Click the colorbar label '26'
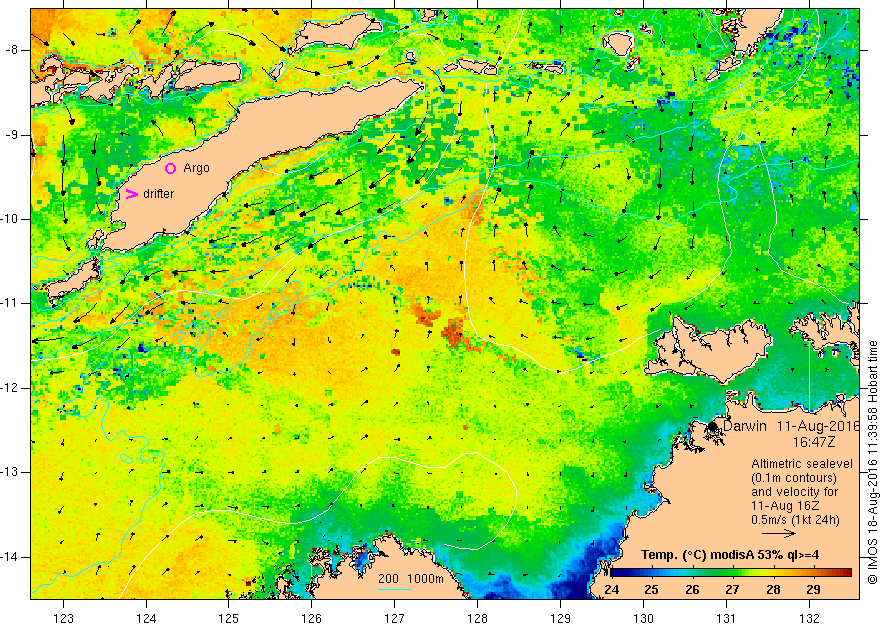880x630 pixels. coord(691,590)
